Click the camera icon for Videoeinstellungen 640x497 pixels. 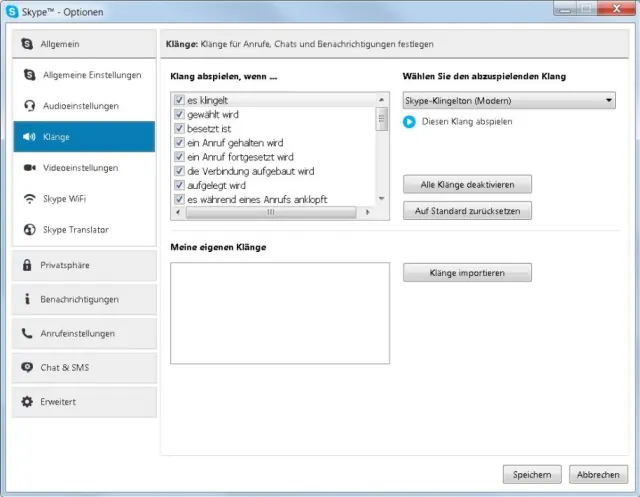pyautogui.click(x=30, y=168)
